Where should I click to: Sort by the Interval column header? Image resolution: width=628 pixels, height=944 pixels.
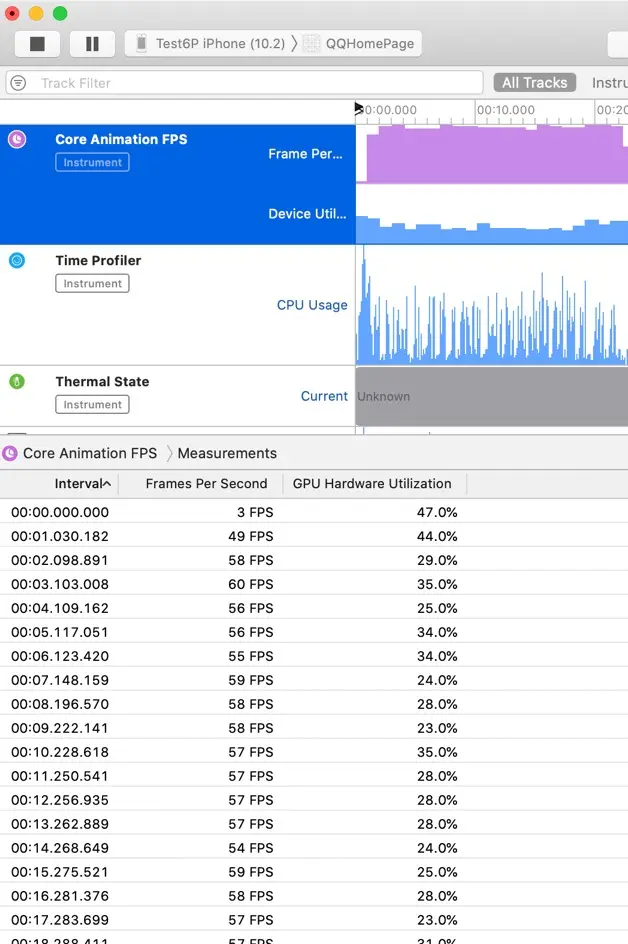pos(82,483)
